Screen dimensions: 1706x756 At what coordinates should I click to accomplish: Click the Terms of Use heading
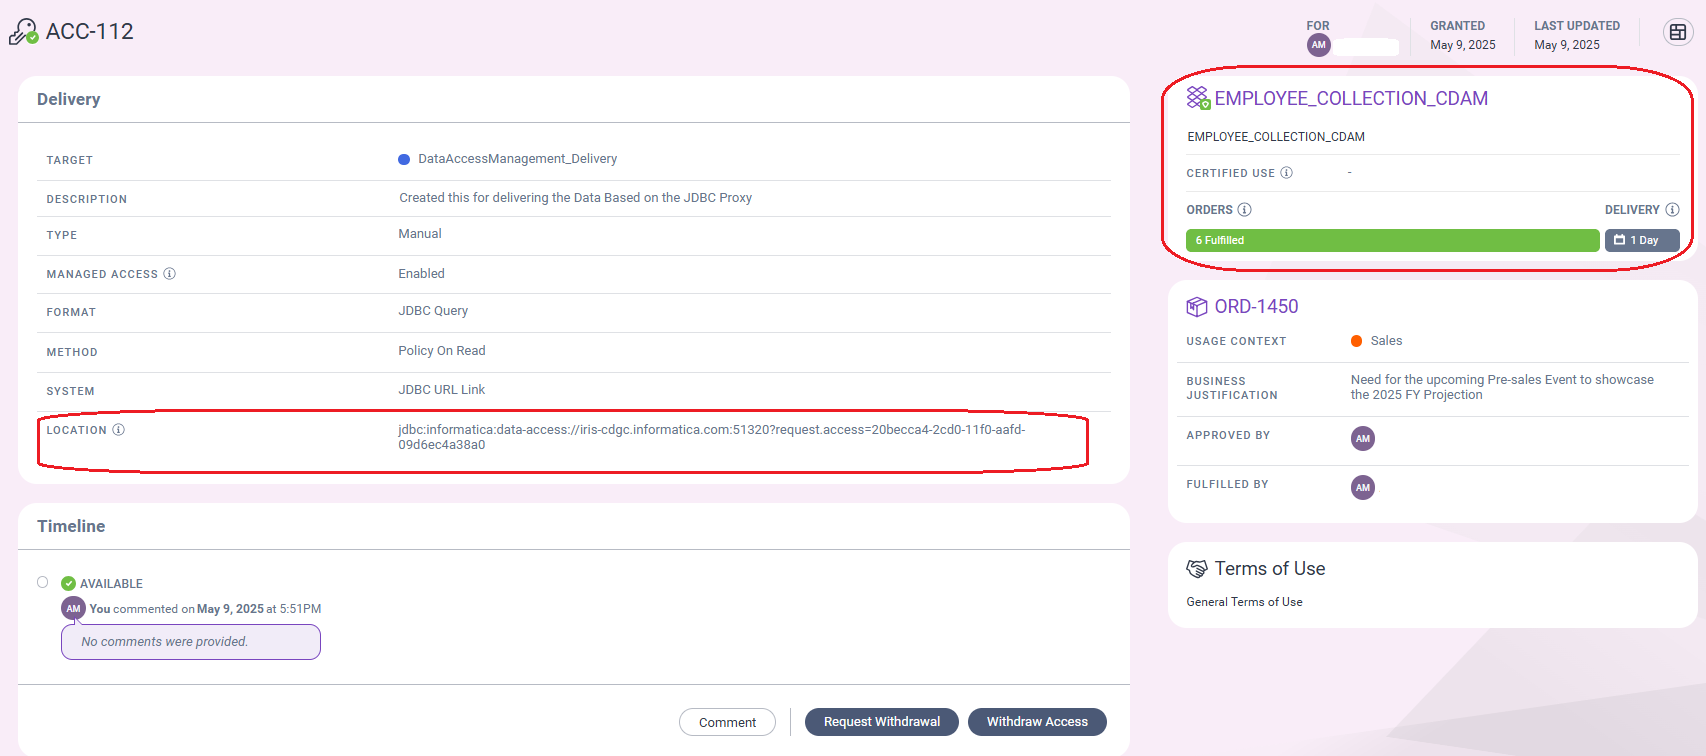1270,569
